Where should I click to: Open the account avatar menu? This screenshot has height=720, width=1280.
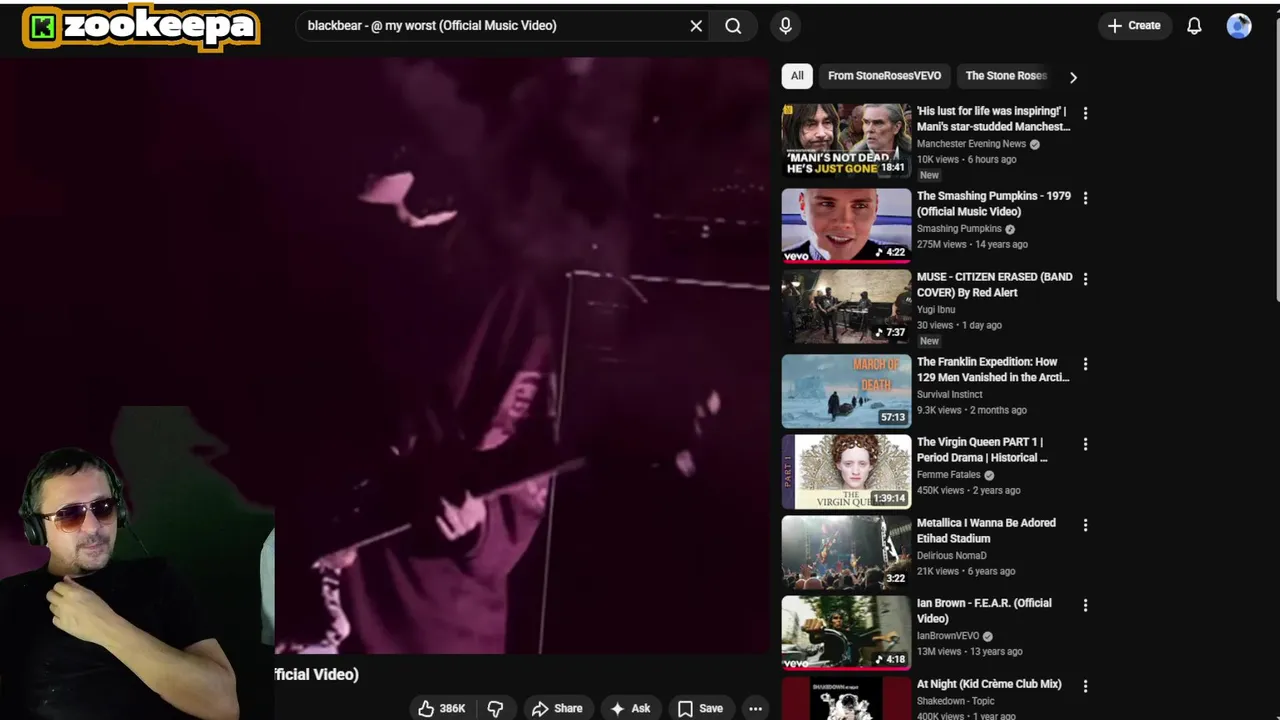[1239, 26]
